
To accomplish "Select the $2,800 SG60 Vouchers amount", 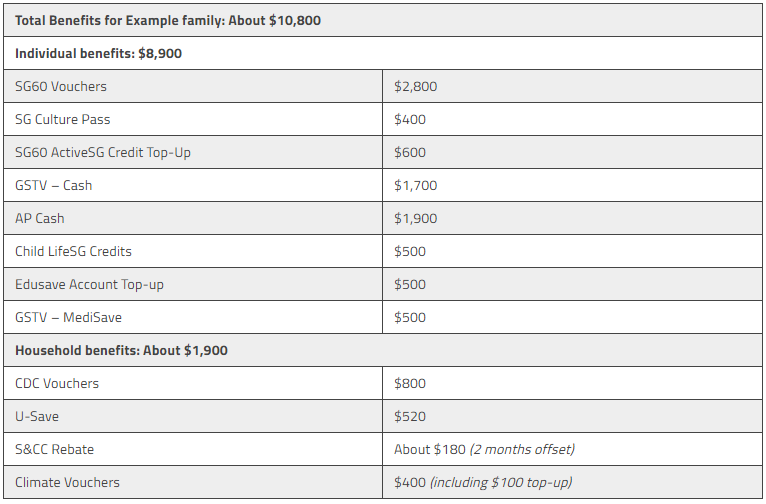I will tap(415, 86).
